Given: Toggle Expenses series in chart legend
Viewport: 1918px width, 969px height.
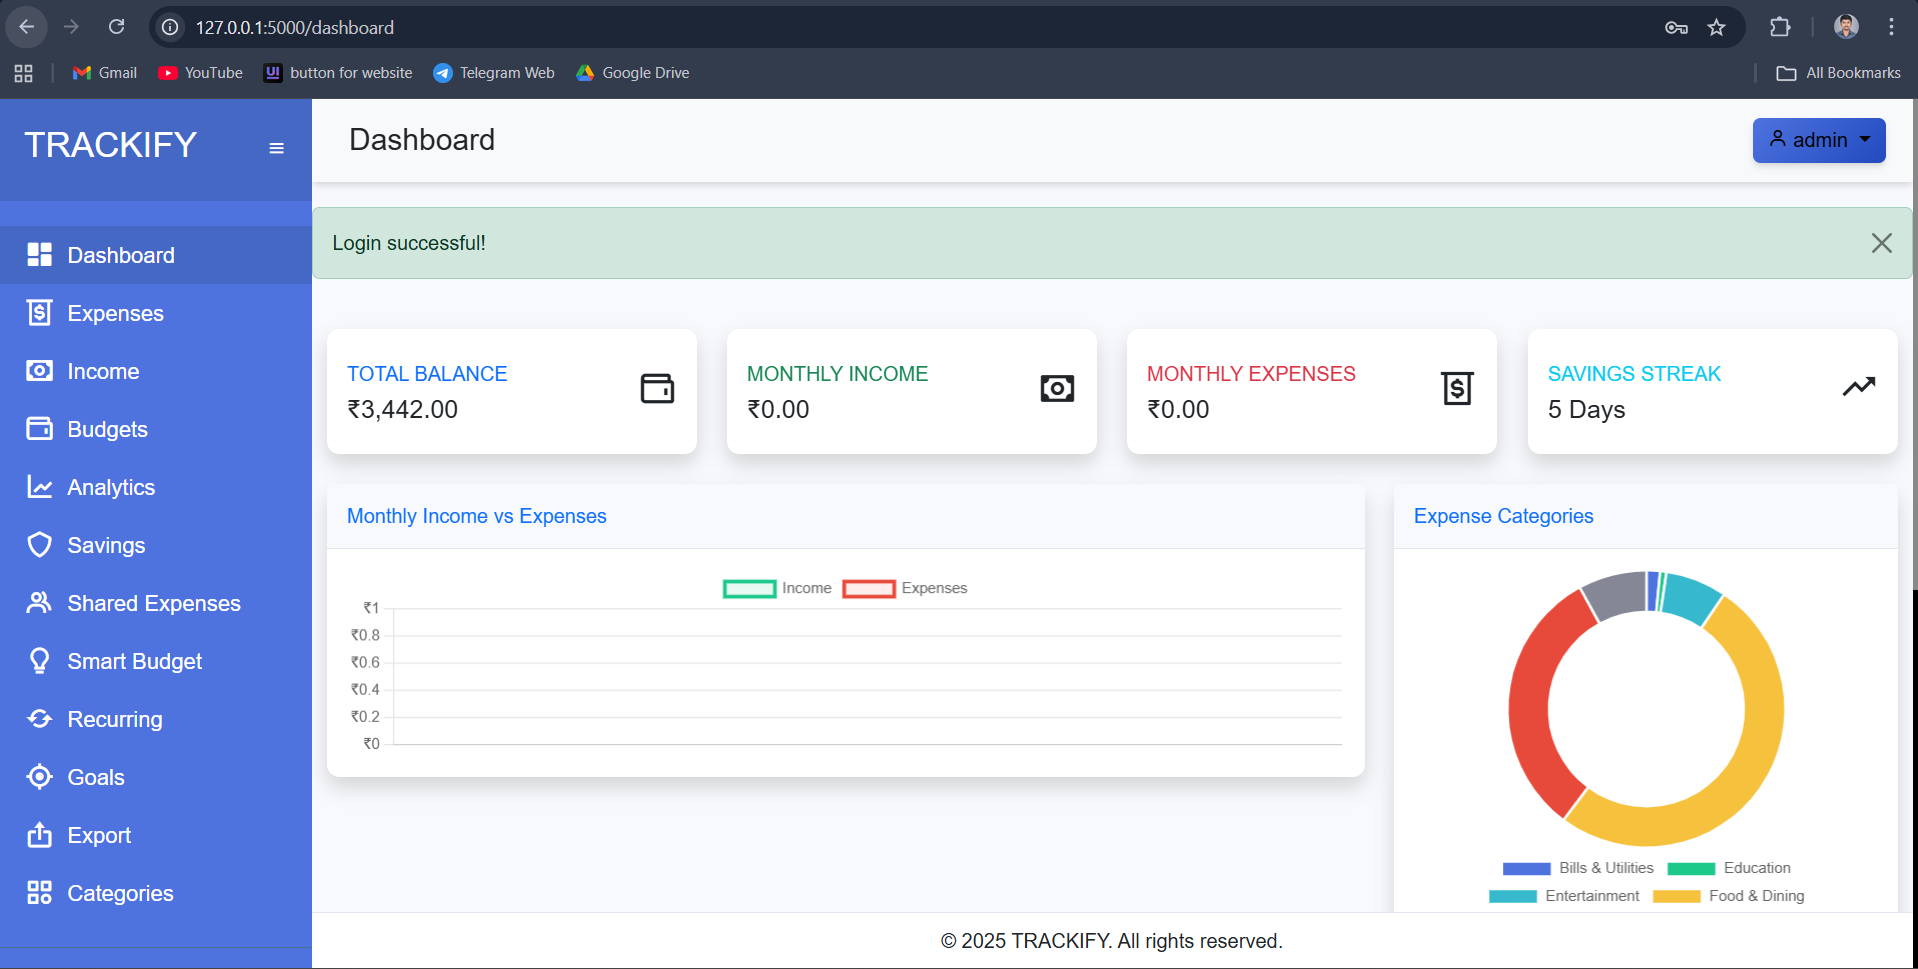Looking at the screenshot, I should pos(905,588).
